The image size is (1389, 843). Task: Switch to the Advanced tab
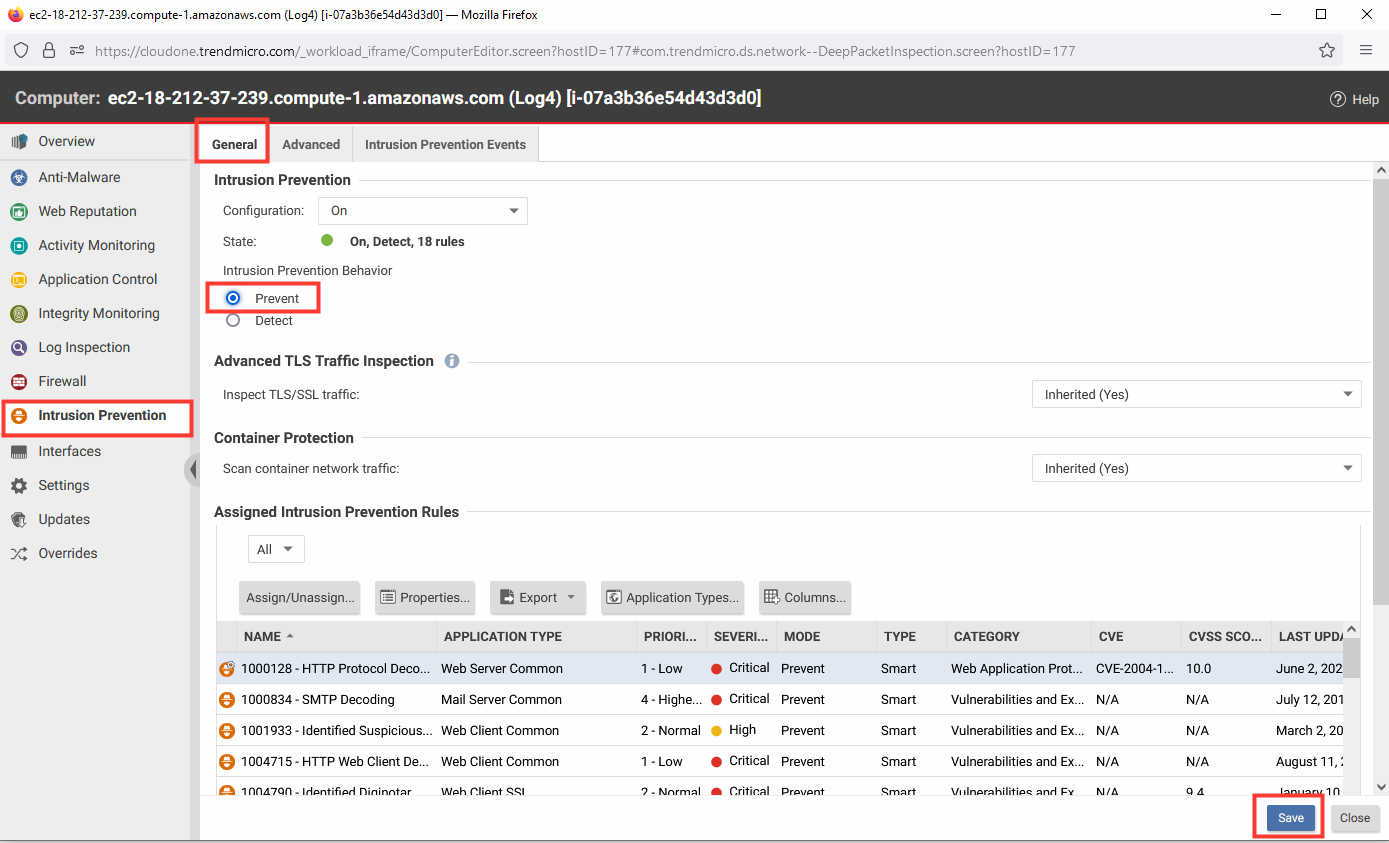click(x=311, y=144)
